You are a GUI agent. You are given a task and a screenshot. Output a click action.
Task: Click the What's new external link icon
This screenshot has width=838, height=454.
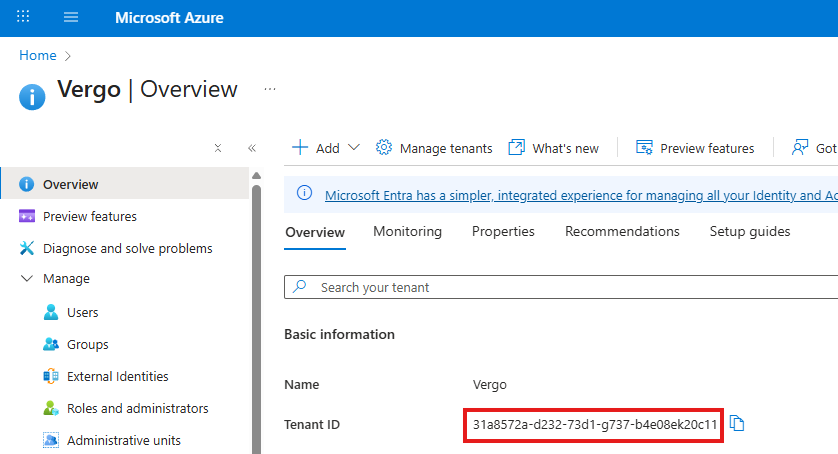coord(516,147)
